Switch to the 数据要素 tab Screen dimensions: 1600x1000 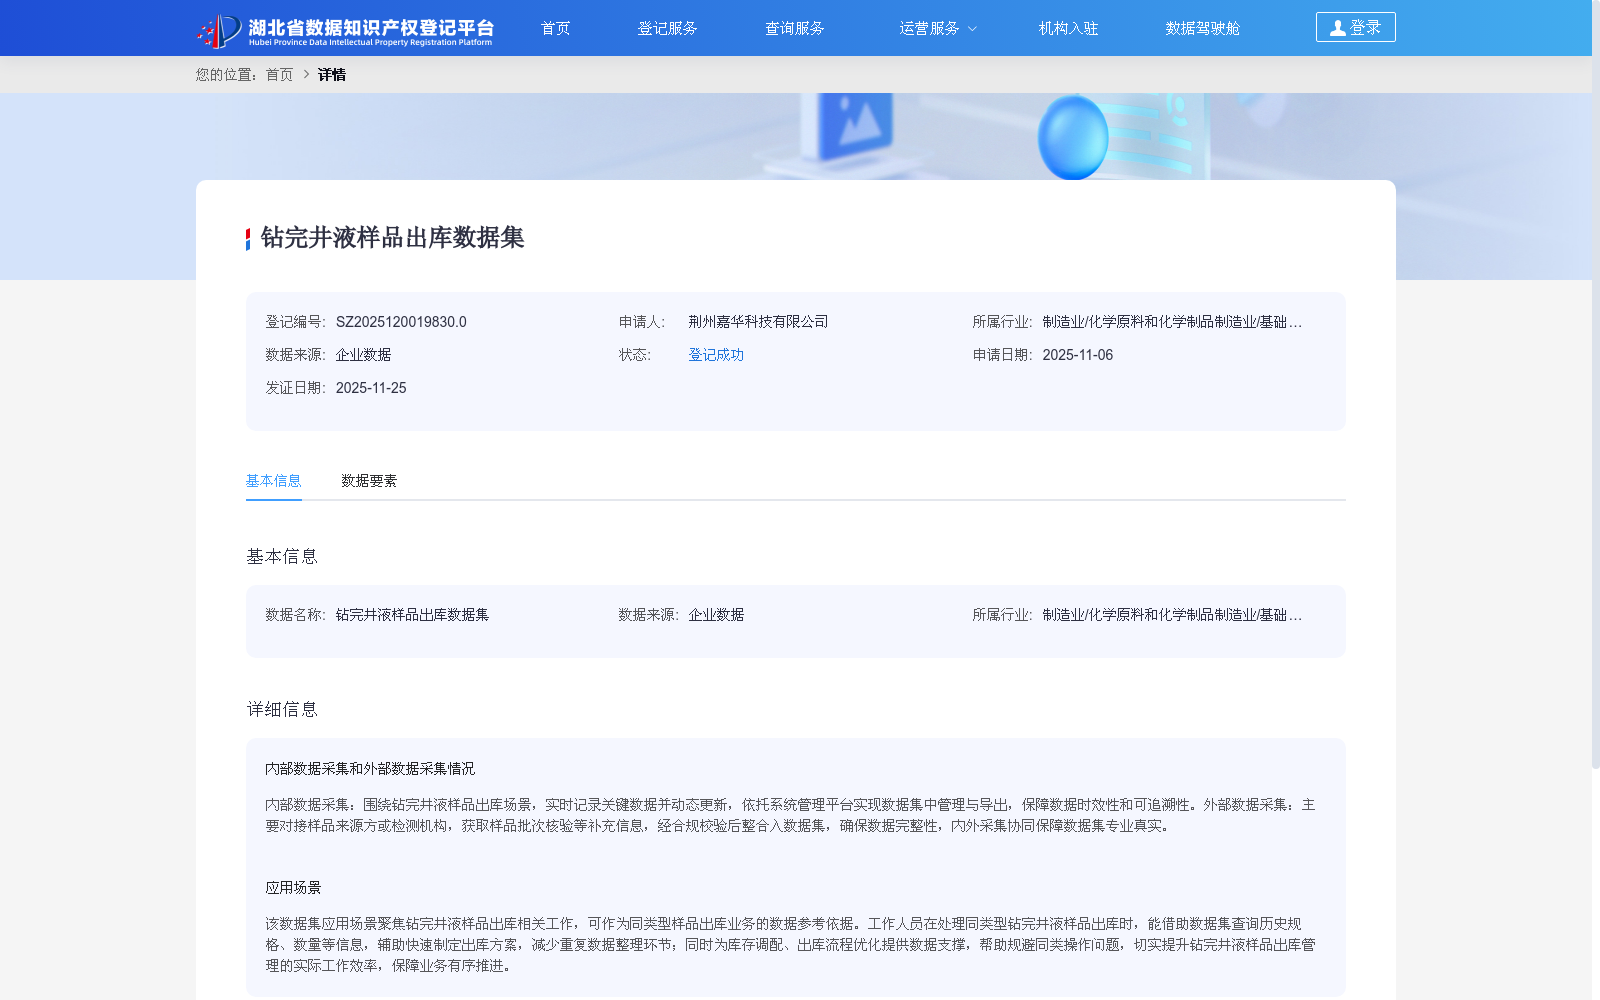tap(367, 481)
